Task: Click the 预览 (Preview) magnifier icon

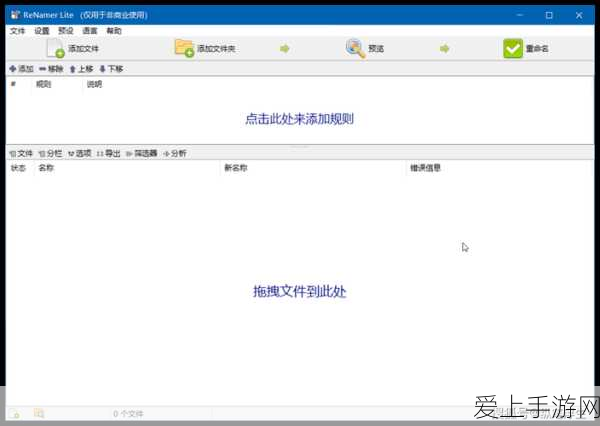Action: [355, 48]
